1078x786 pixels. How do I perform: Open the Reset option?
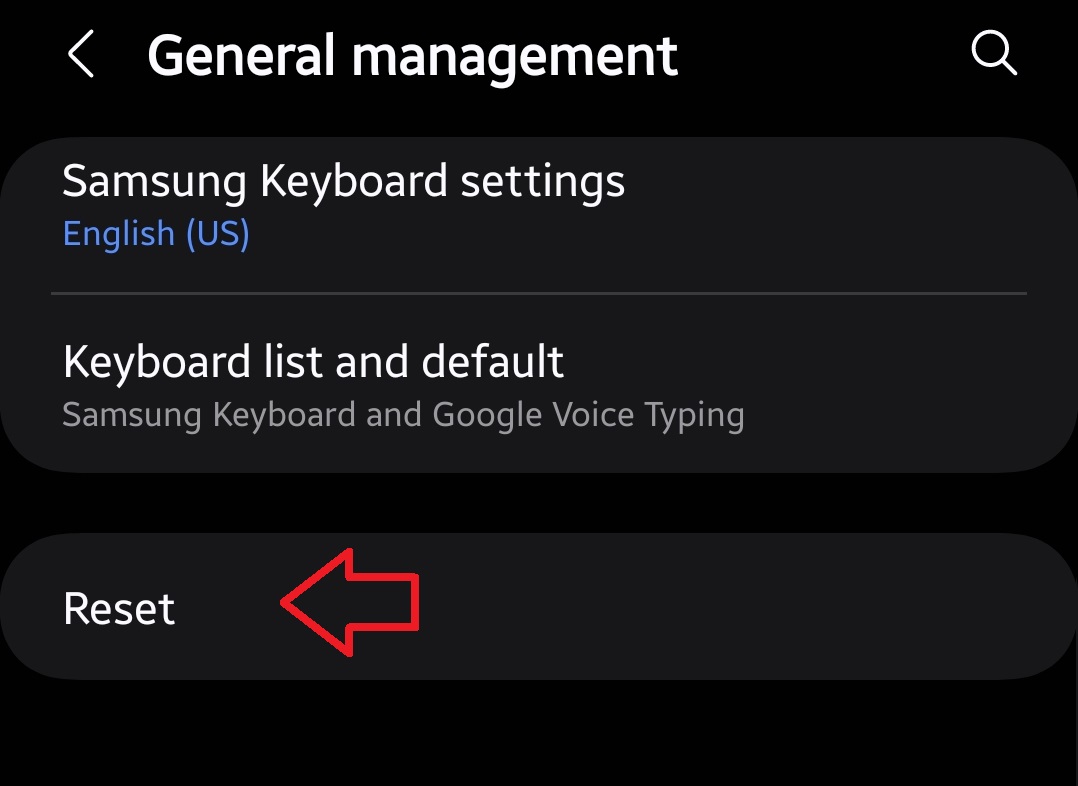(119, 609)
